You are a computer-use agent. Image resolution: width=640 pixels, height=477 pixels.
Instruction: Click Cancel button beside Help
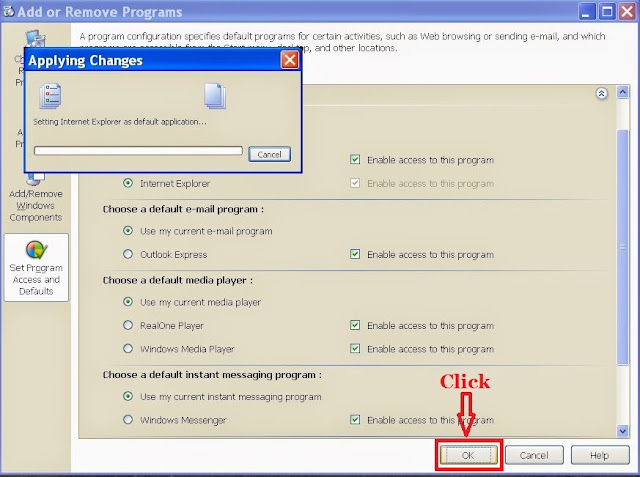534,455
